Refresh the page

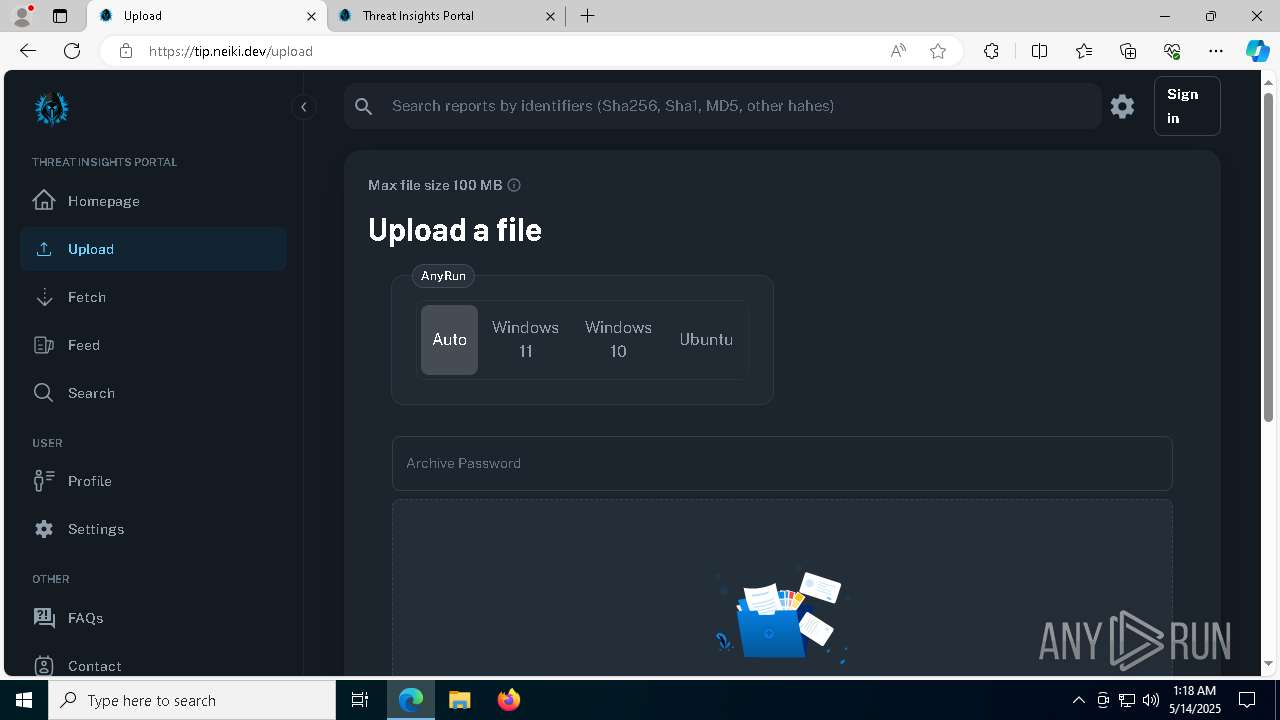pos(72,51)
